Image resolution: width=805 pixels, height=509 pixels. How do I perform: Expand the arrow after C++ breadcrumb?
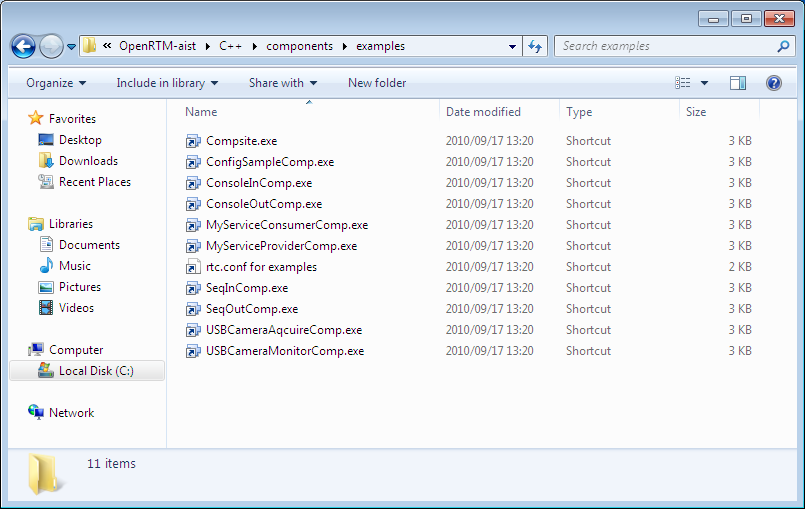click(255, 46)
